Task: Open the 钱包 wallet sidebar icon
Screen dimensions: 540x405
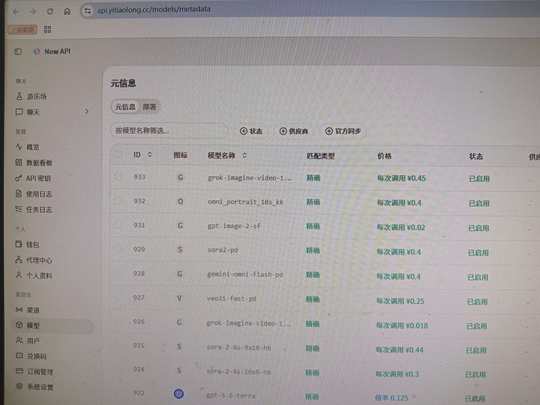Action: pyautogui.click(x=19, y=244)
